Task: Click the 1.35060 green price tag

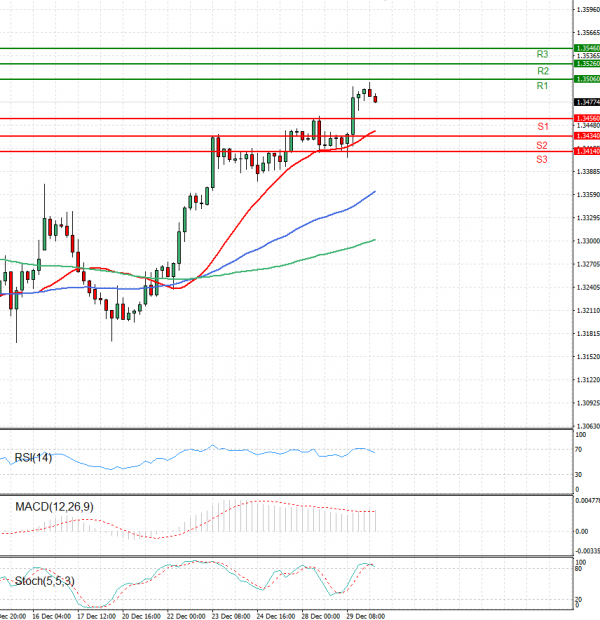Action: coord(587,79)
